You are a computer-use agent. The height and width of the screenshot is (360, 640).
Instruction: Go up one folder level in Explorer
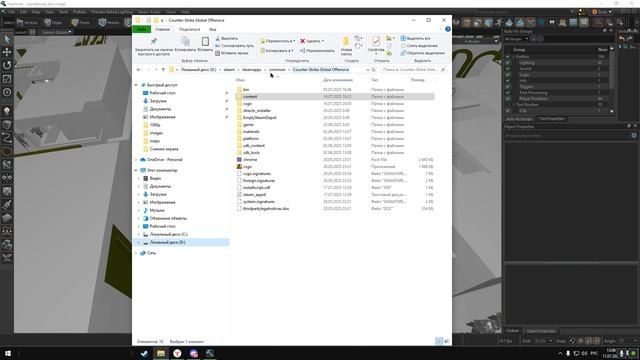click(x=163, y=70)
